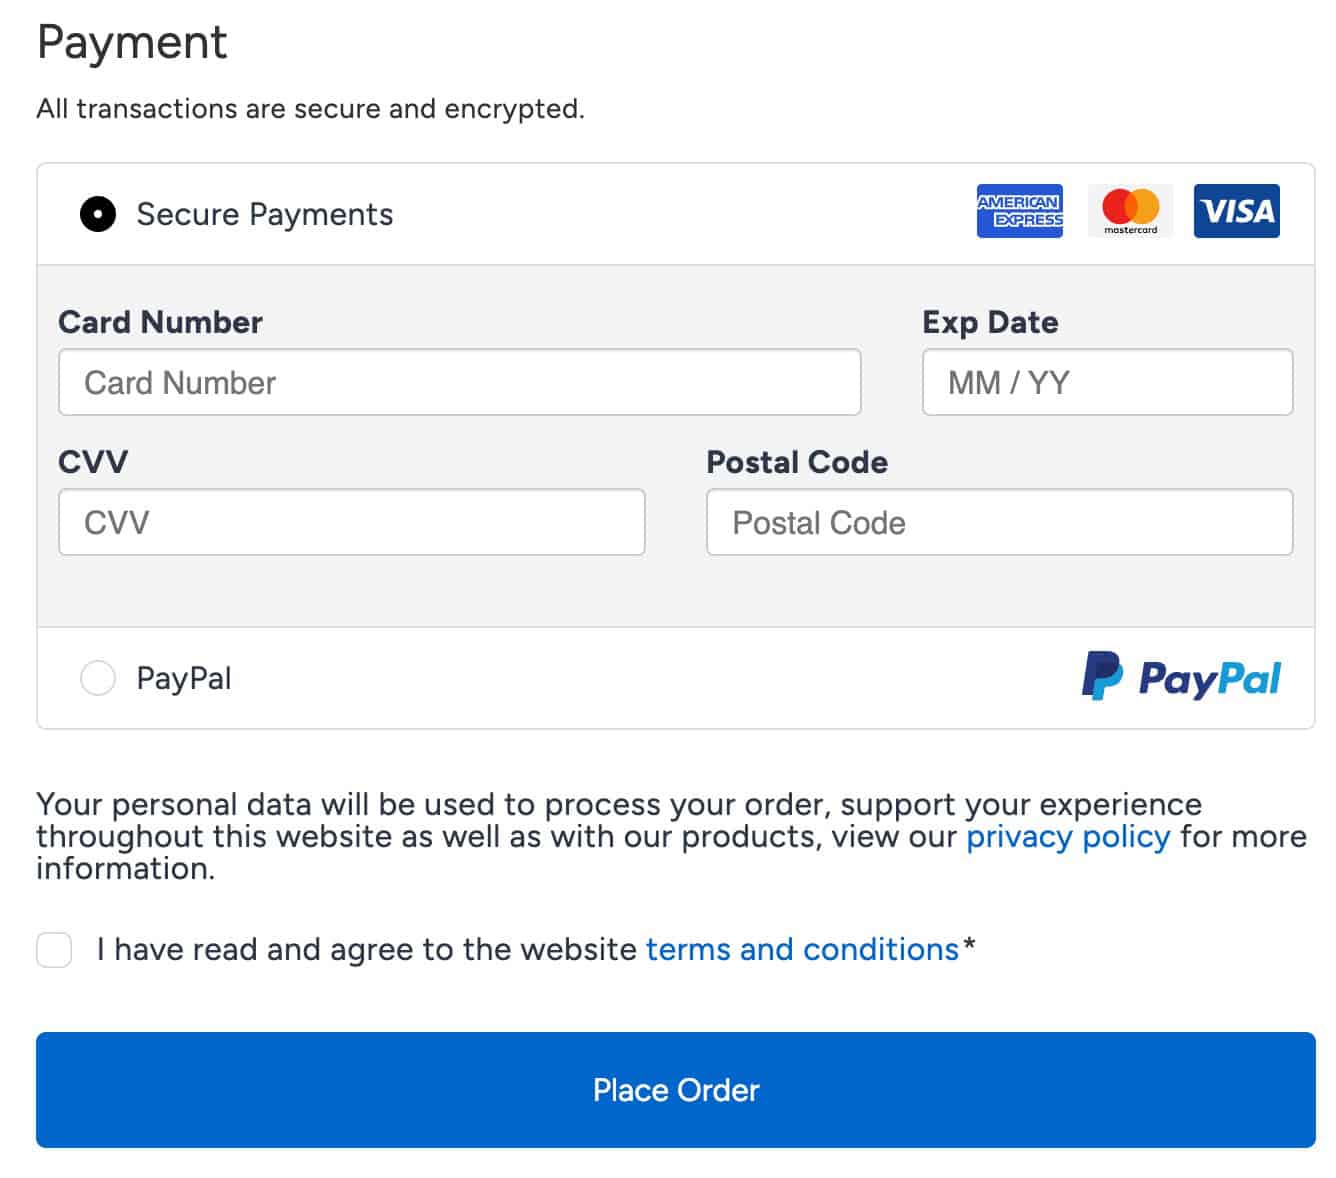Open the terms and conditions link
Image resolution: width=1336 pixels, height=1178 pixels.
[802, 949]
